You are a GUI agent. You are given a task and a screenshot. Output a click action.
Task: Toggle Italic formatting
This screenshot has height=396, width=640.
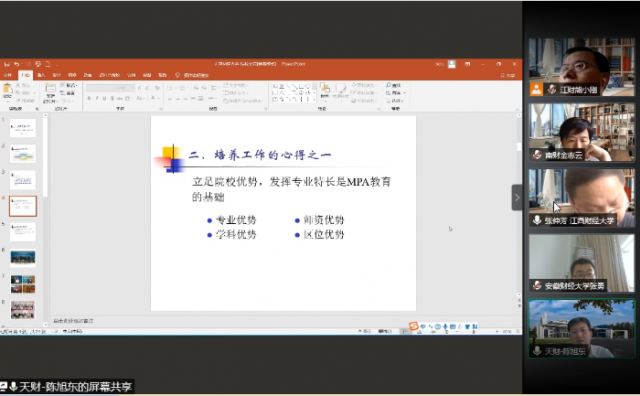point(97,98)
